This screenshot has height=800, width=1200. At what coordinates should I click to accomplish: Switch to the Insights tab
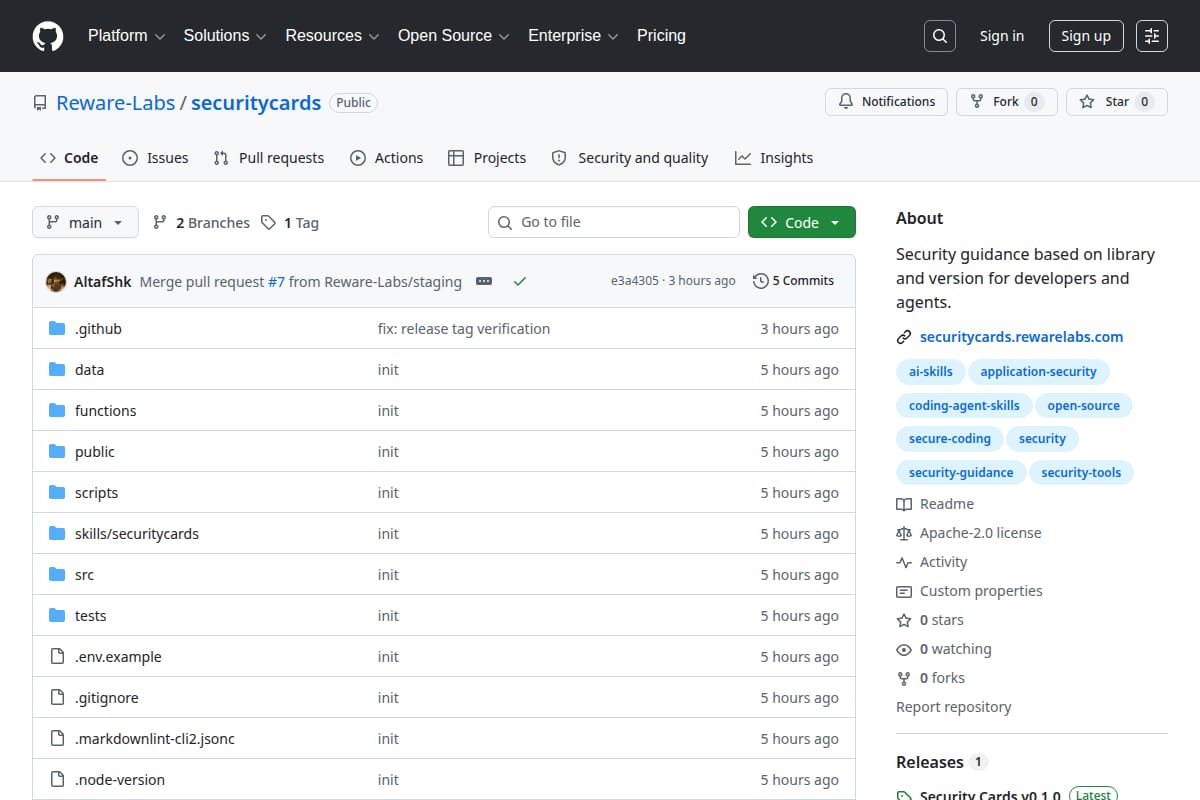(774, 158)
